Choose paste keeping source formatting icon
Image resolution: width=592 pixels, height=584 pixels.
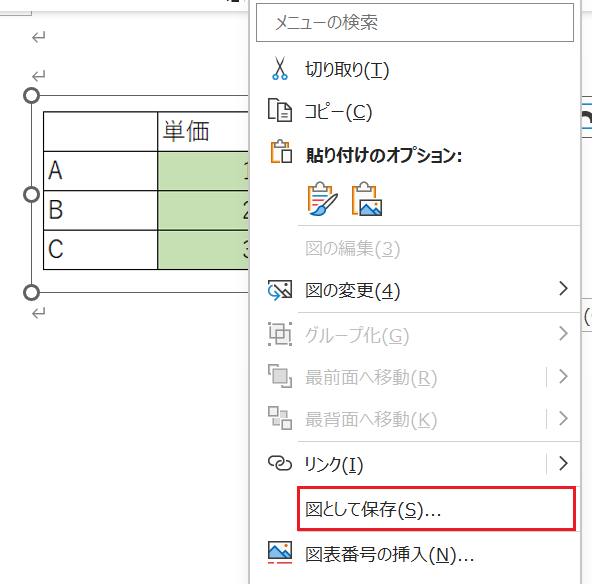pos(322,199)
